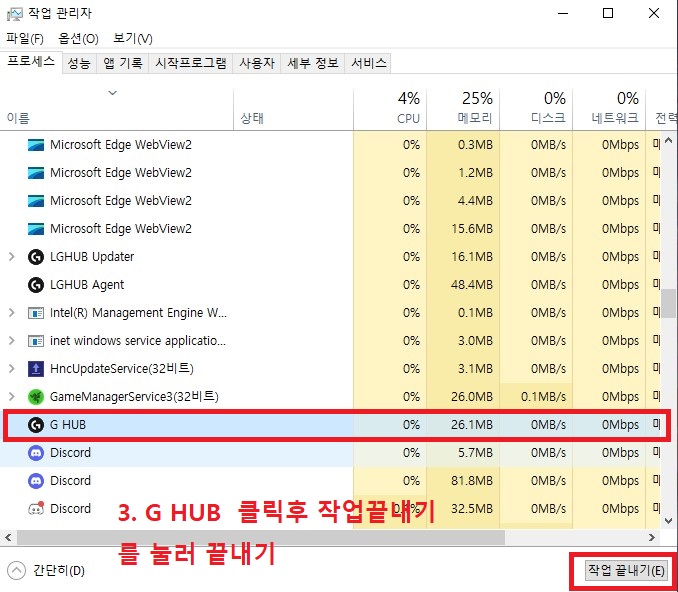This screenshot has height=592, width=678.
Task: Open the 보기(V) menu
Action: (x=132, y=38)
